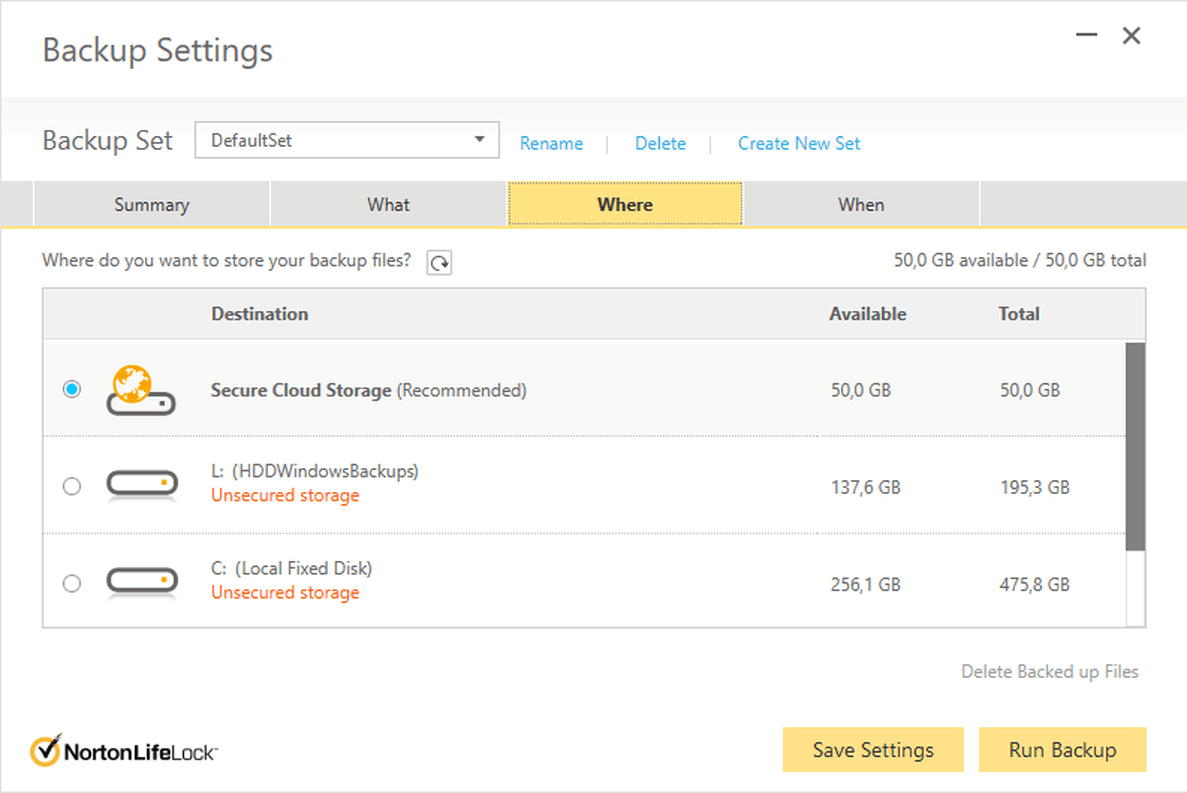
Task: Choose the L: drive radio button
Action: [72, 486]
